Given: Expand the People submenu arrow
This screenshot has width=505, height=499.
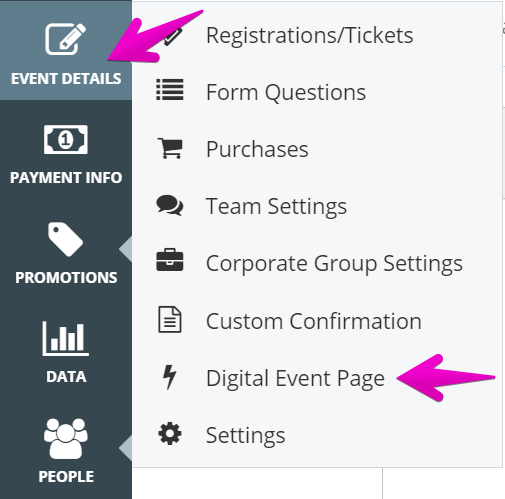Looking at the screenshot, I should pyautogui.click(x=125, y=448).
